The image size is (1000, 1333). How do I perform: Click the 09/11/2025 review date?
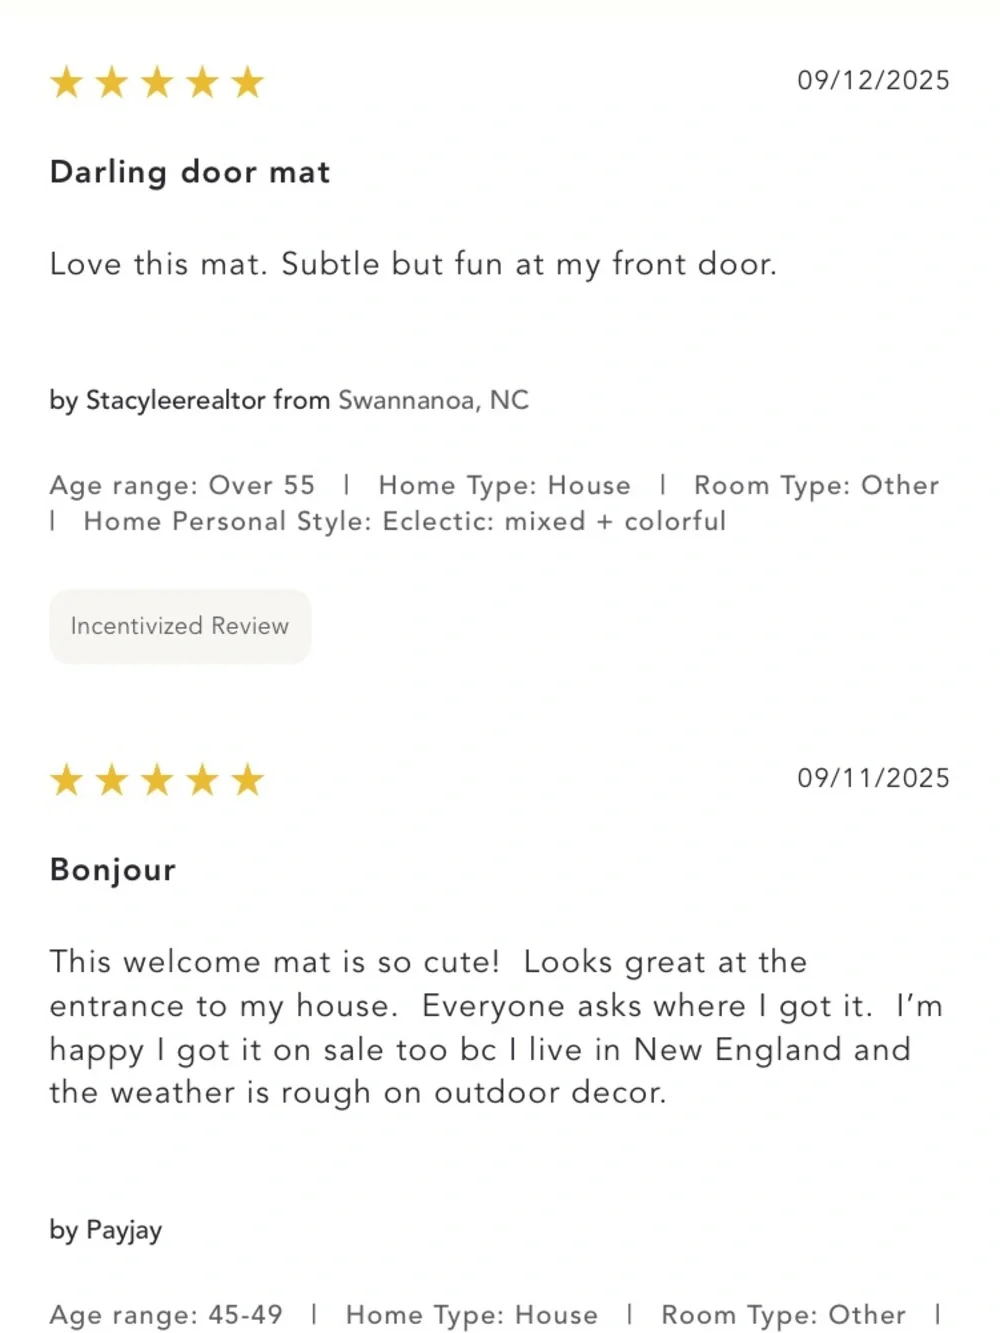[873, 778]
